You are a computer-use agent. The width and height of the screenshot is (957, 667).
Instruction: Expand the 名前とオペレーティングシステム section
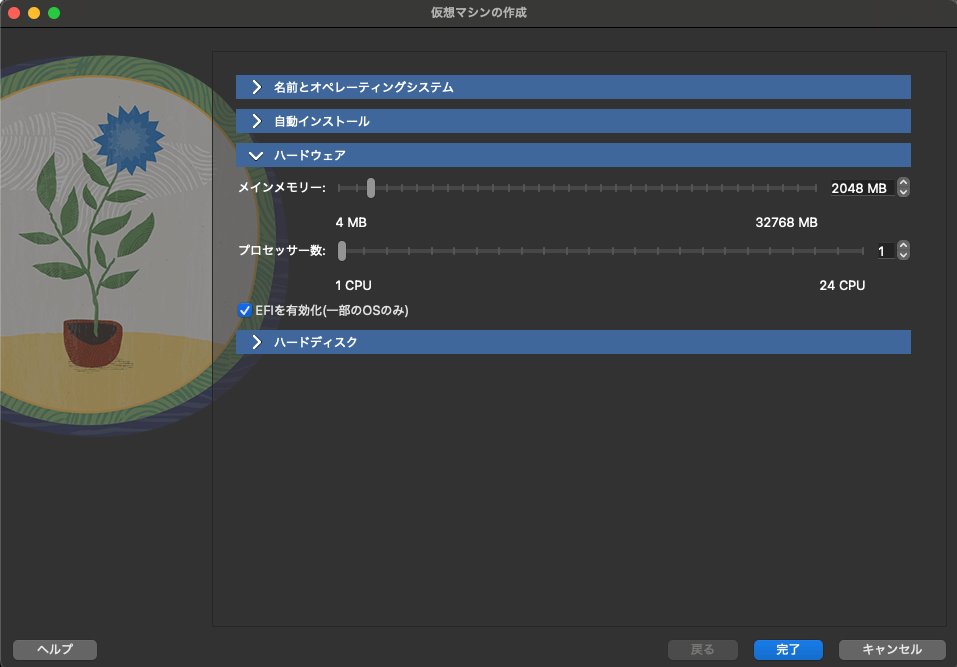(x=573, y=87)
